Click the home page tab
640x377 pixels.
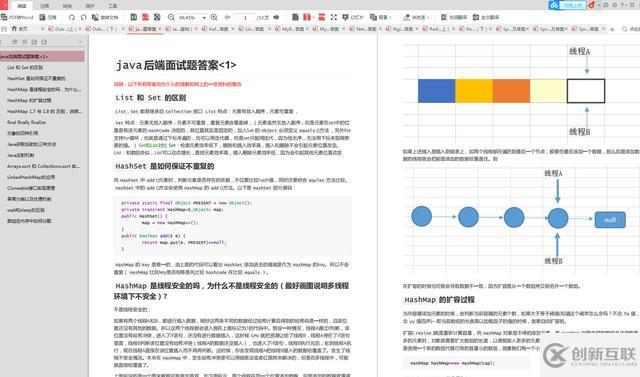[x=20, y=29]
